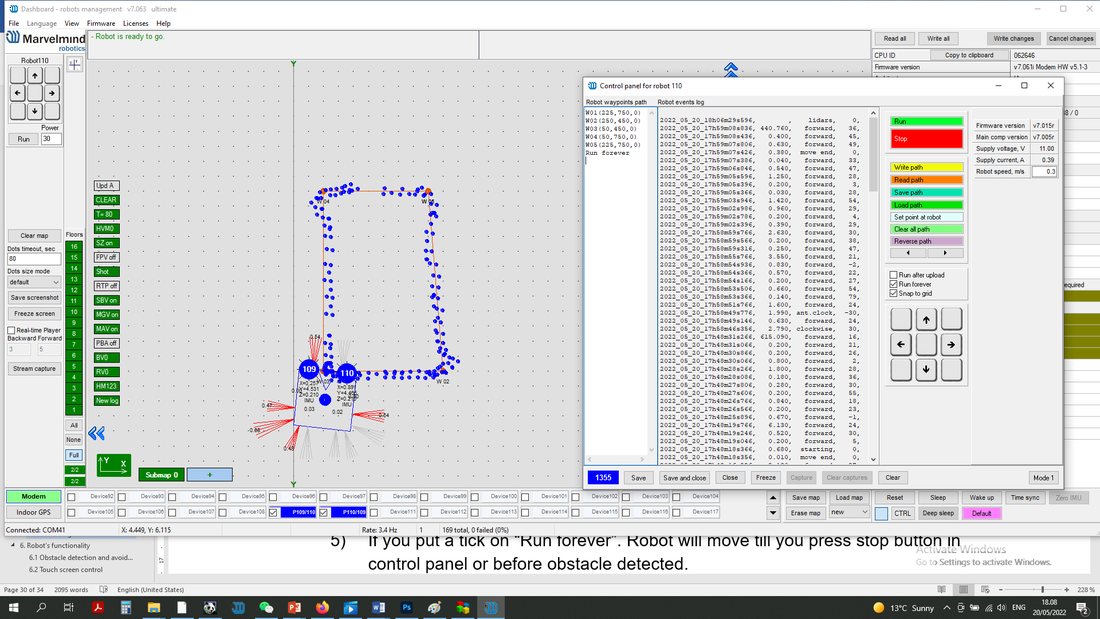The height and width of the screenshot is (619, 1100).
Task: Click the Power input field
Action: (51, 139)
